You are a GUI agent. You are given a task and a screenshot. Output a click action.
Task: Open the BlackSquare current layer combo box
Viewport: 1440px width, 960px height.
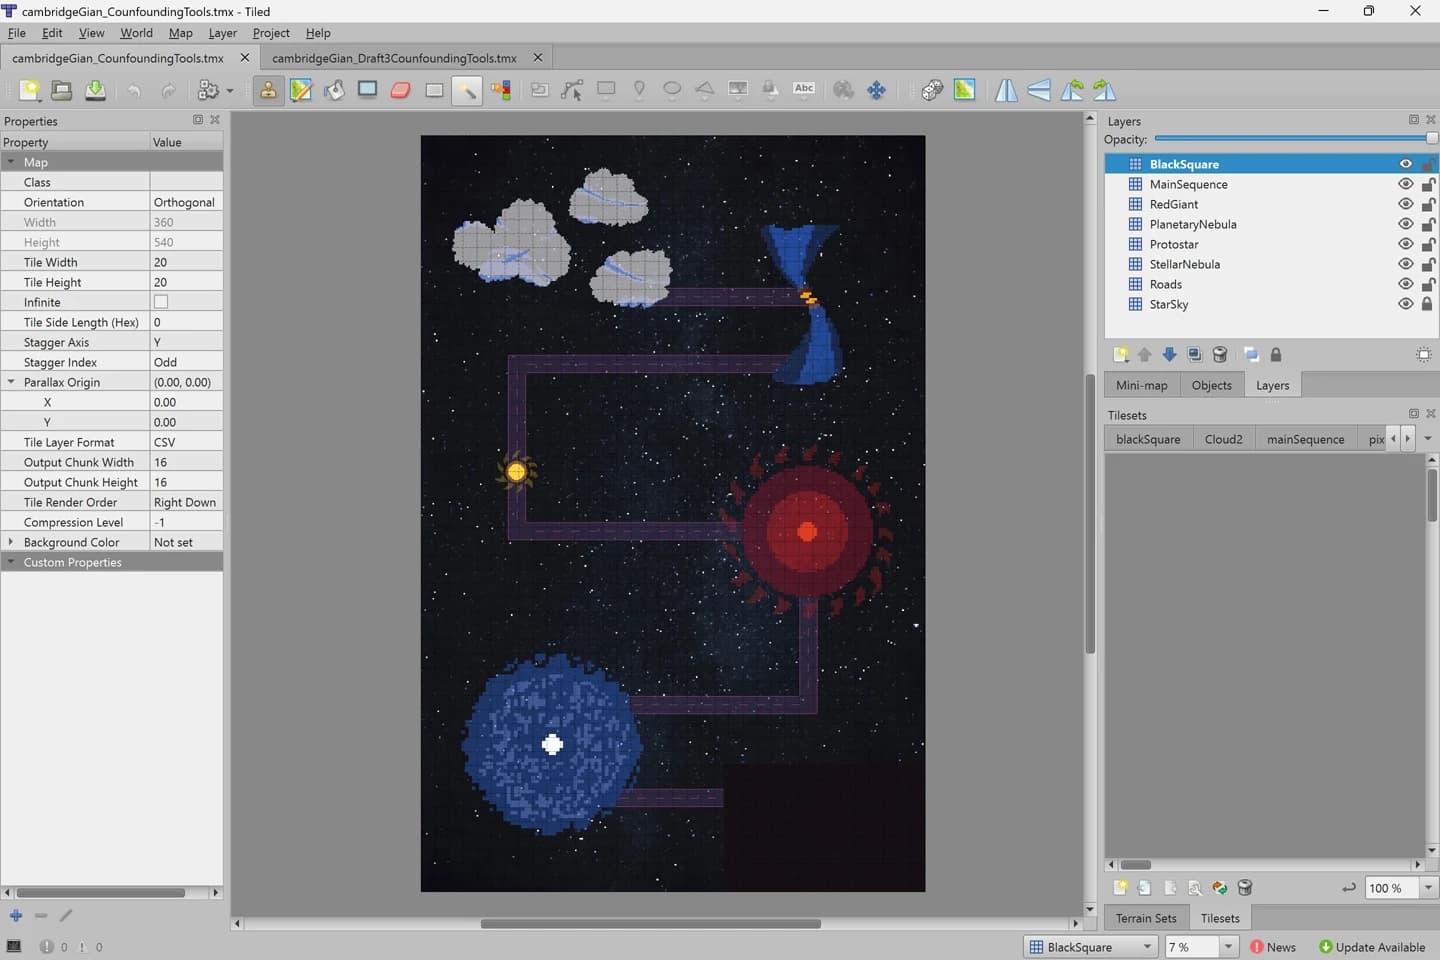coord(1093,947)
